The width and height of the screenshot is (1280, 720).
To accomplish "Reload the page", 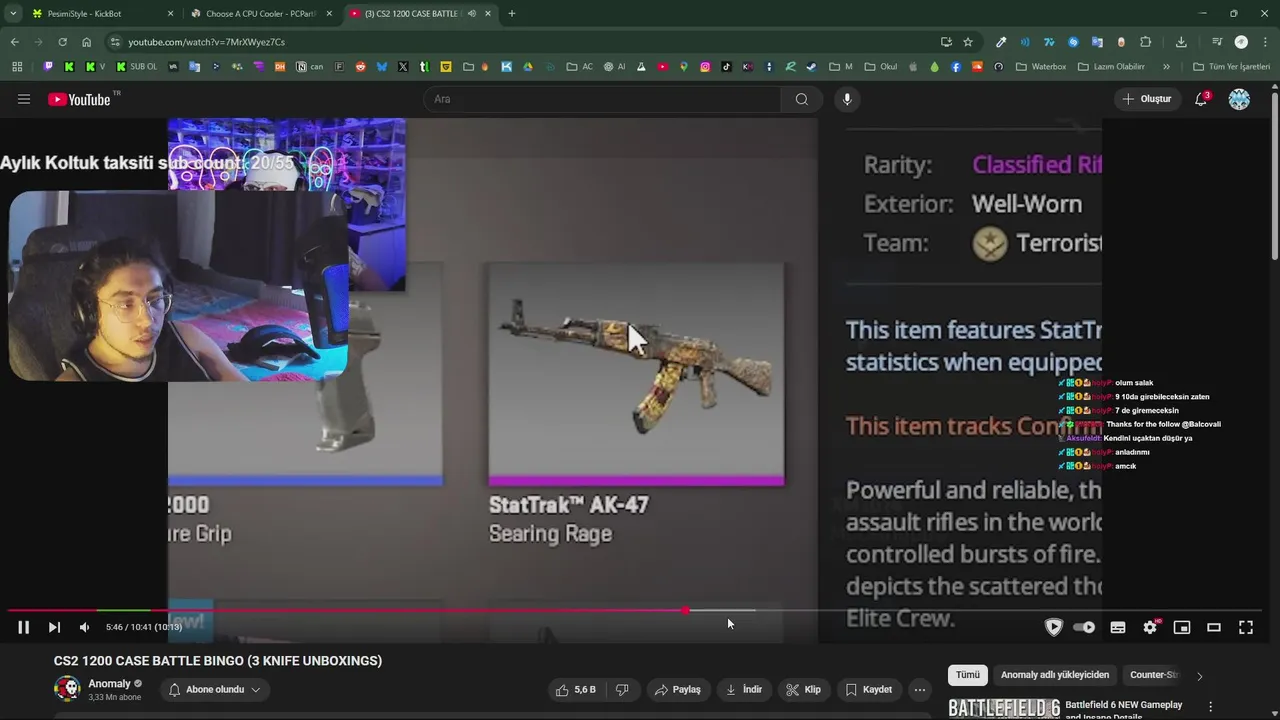I will click(x=62, y=42).
